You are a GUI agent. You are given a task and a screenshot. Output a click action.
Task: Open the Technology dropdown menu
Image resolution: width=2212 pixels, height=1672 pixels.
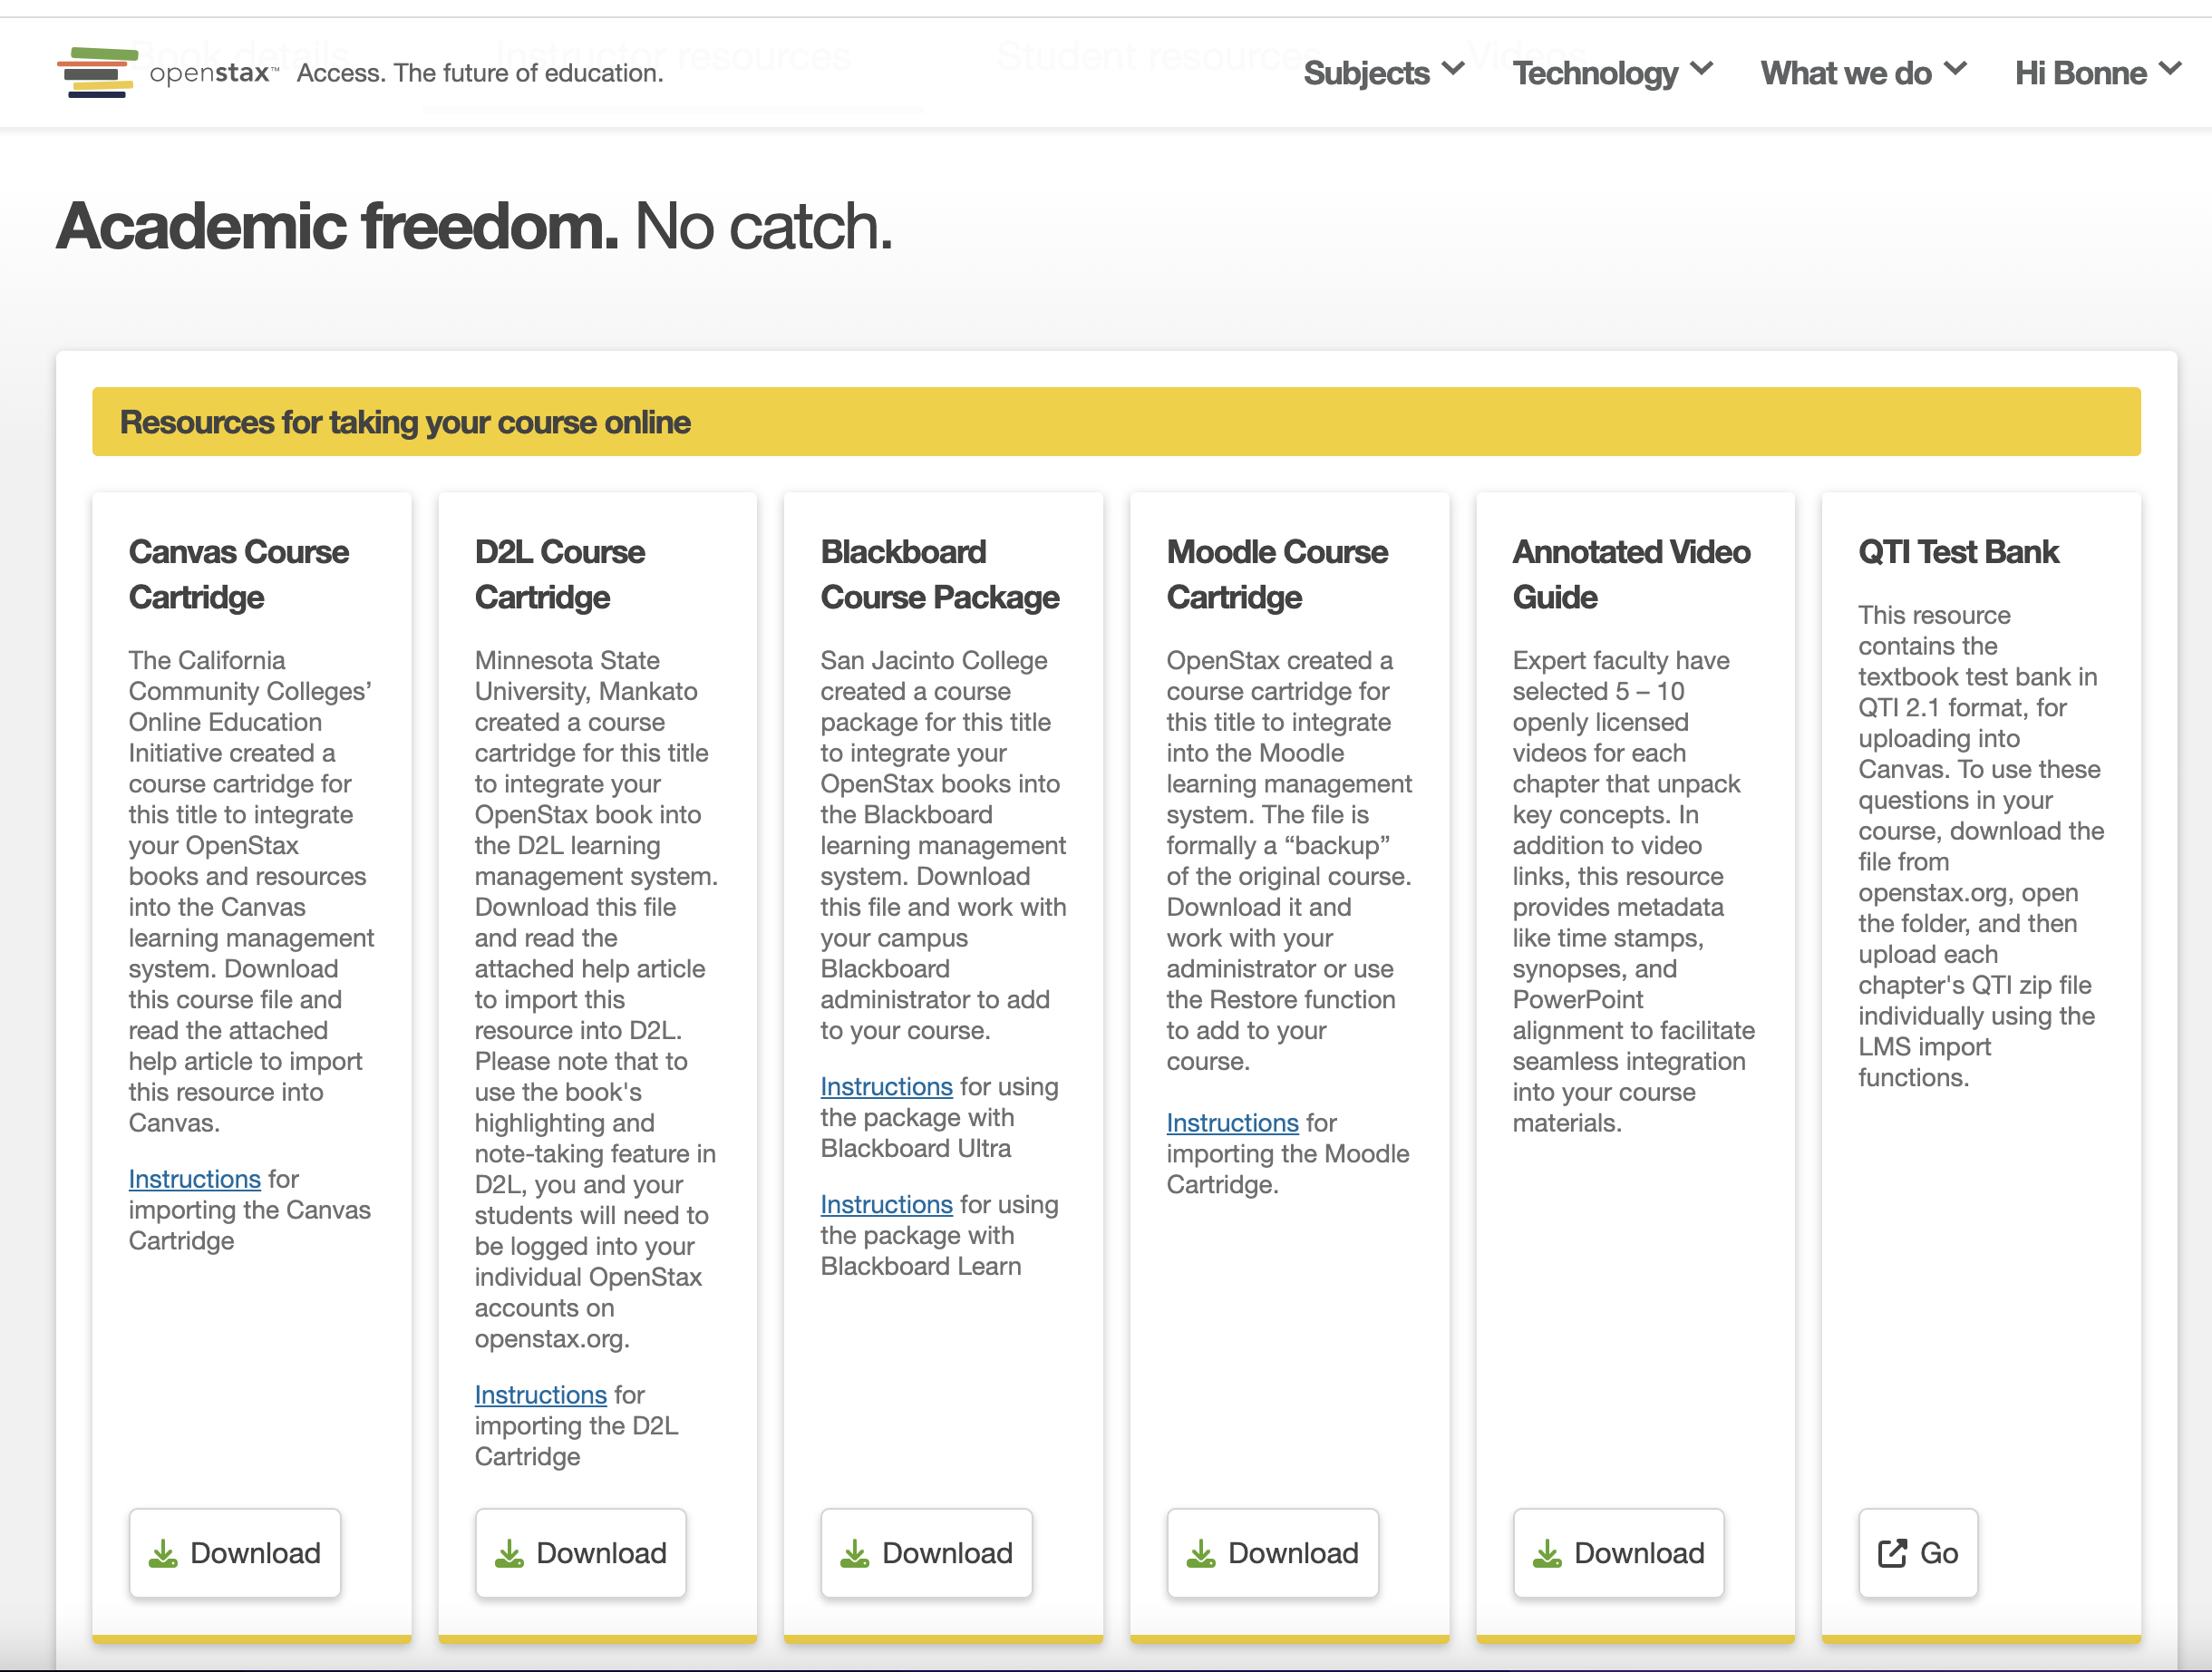pos(1612,73)
